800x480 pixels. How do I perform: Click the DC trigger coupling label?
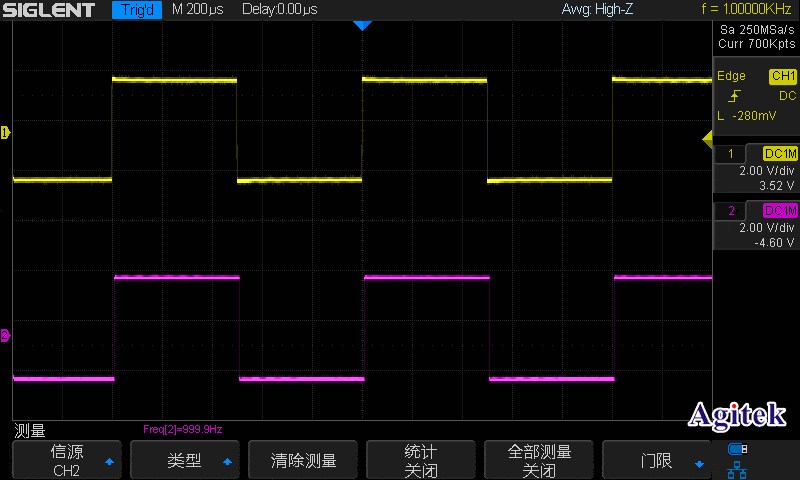[787, 96]
